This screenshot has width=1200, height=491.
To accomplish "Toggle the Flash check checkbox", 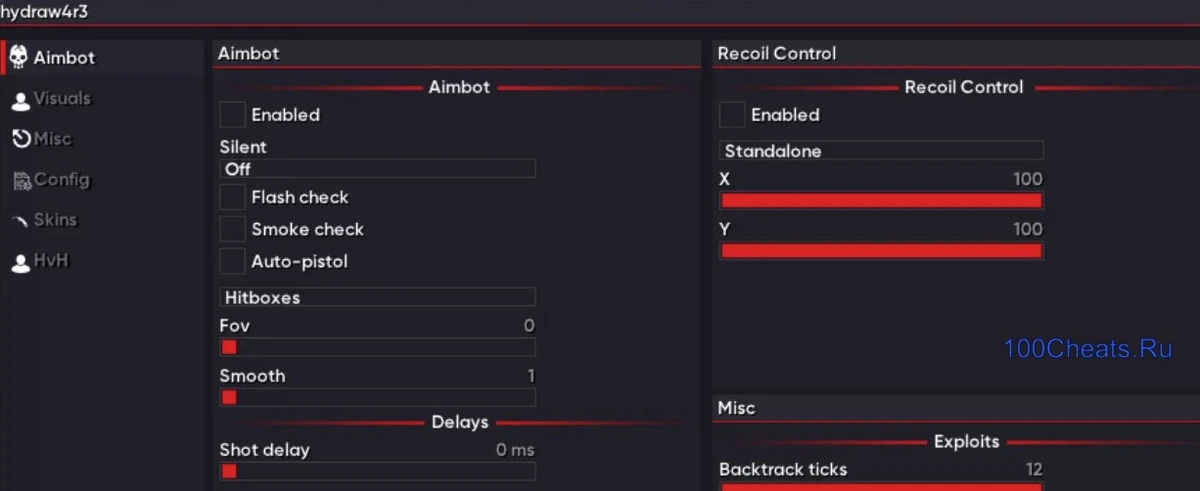I will [x=233, y=197].
